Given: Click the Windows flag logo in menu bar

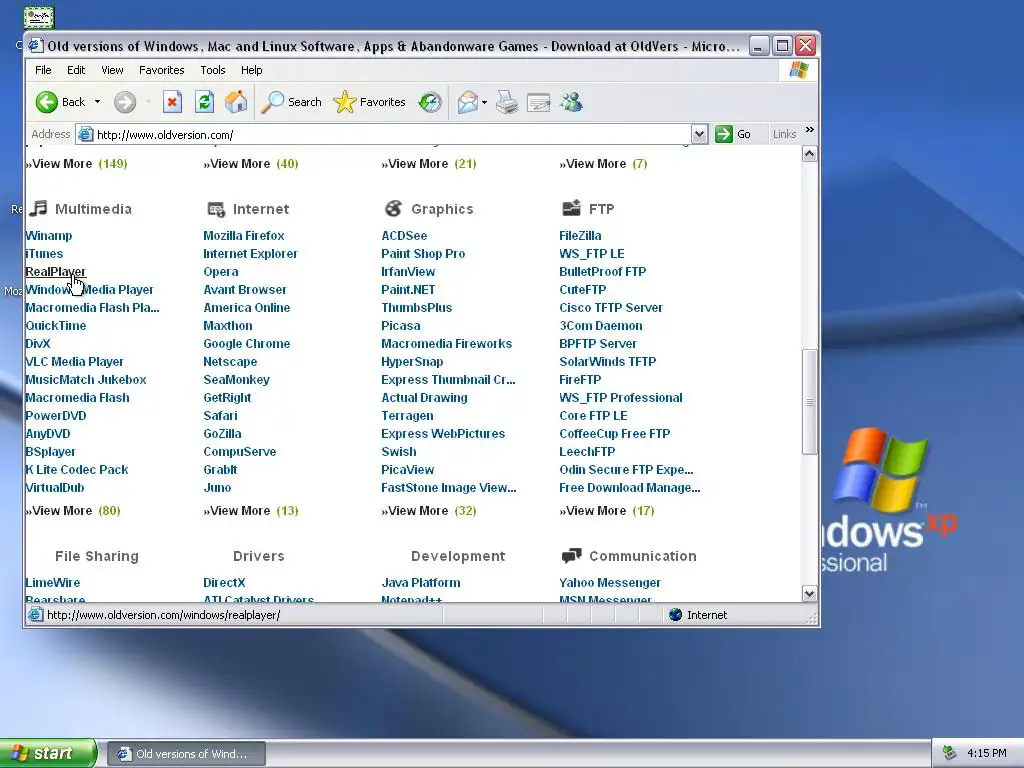Looking at the screenshot, I should (799, 70).
